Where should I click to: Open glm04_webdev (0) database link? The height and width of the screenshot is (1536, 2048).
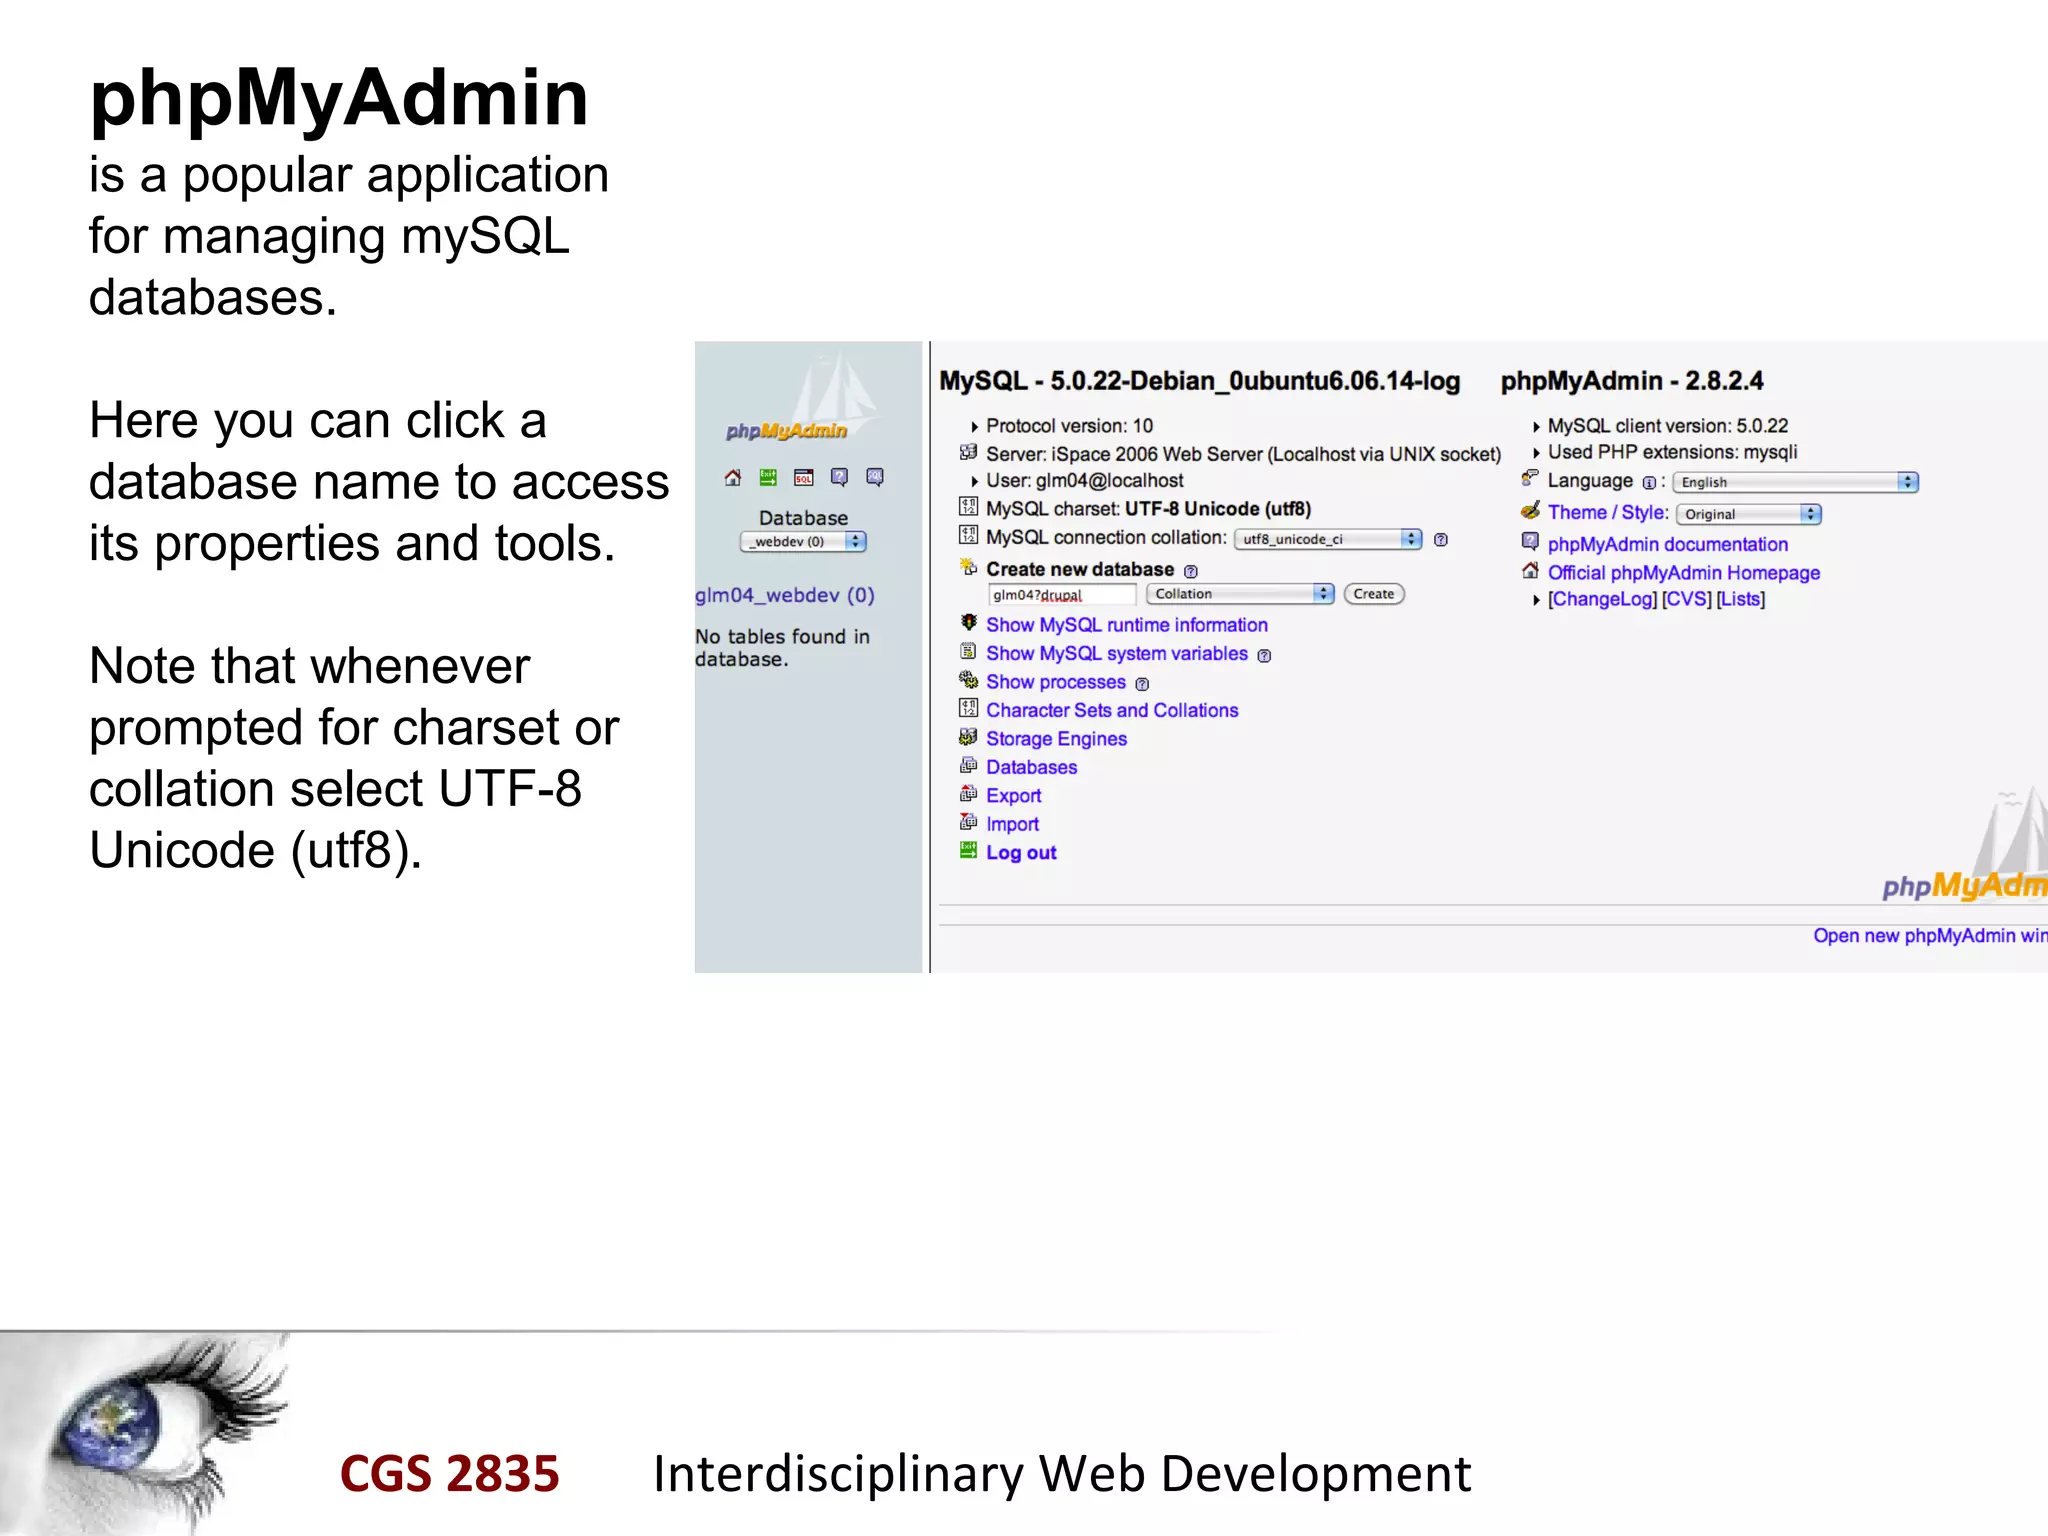785,595
